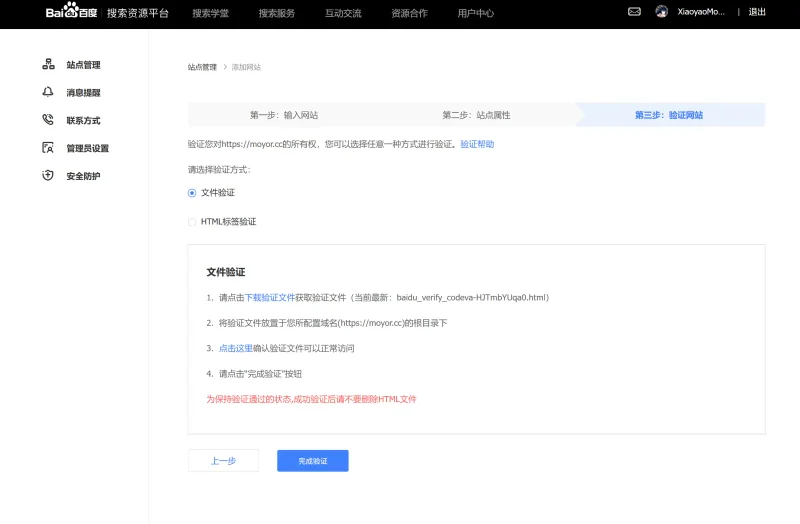Open XiaoyaoMo... username menu
Viewport: 800px width, 524px height.
(x=701, y=12)
